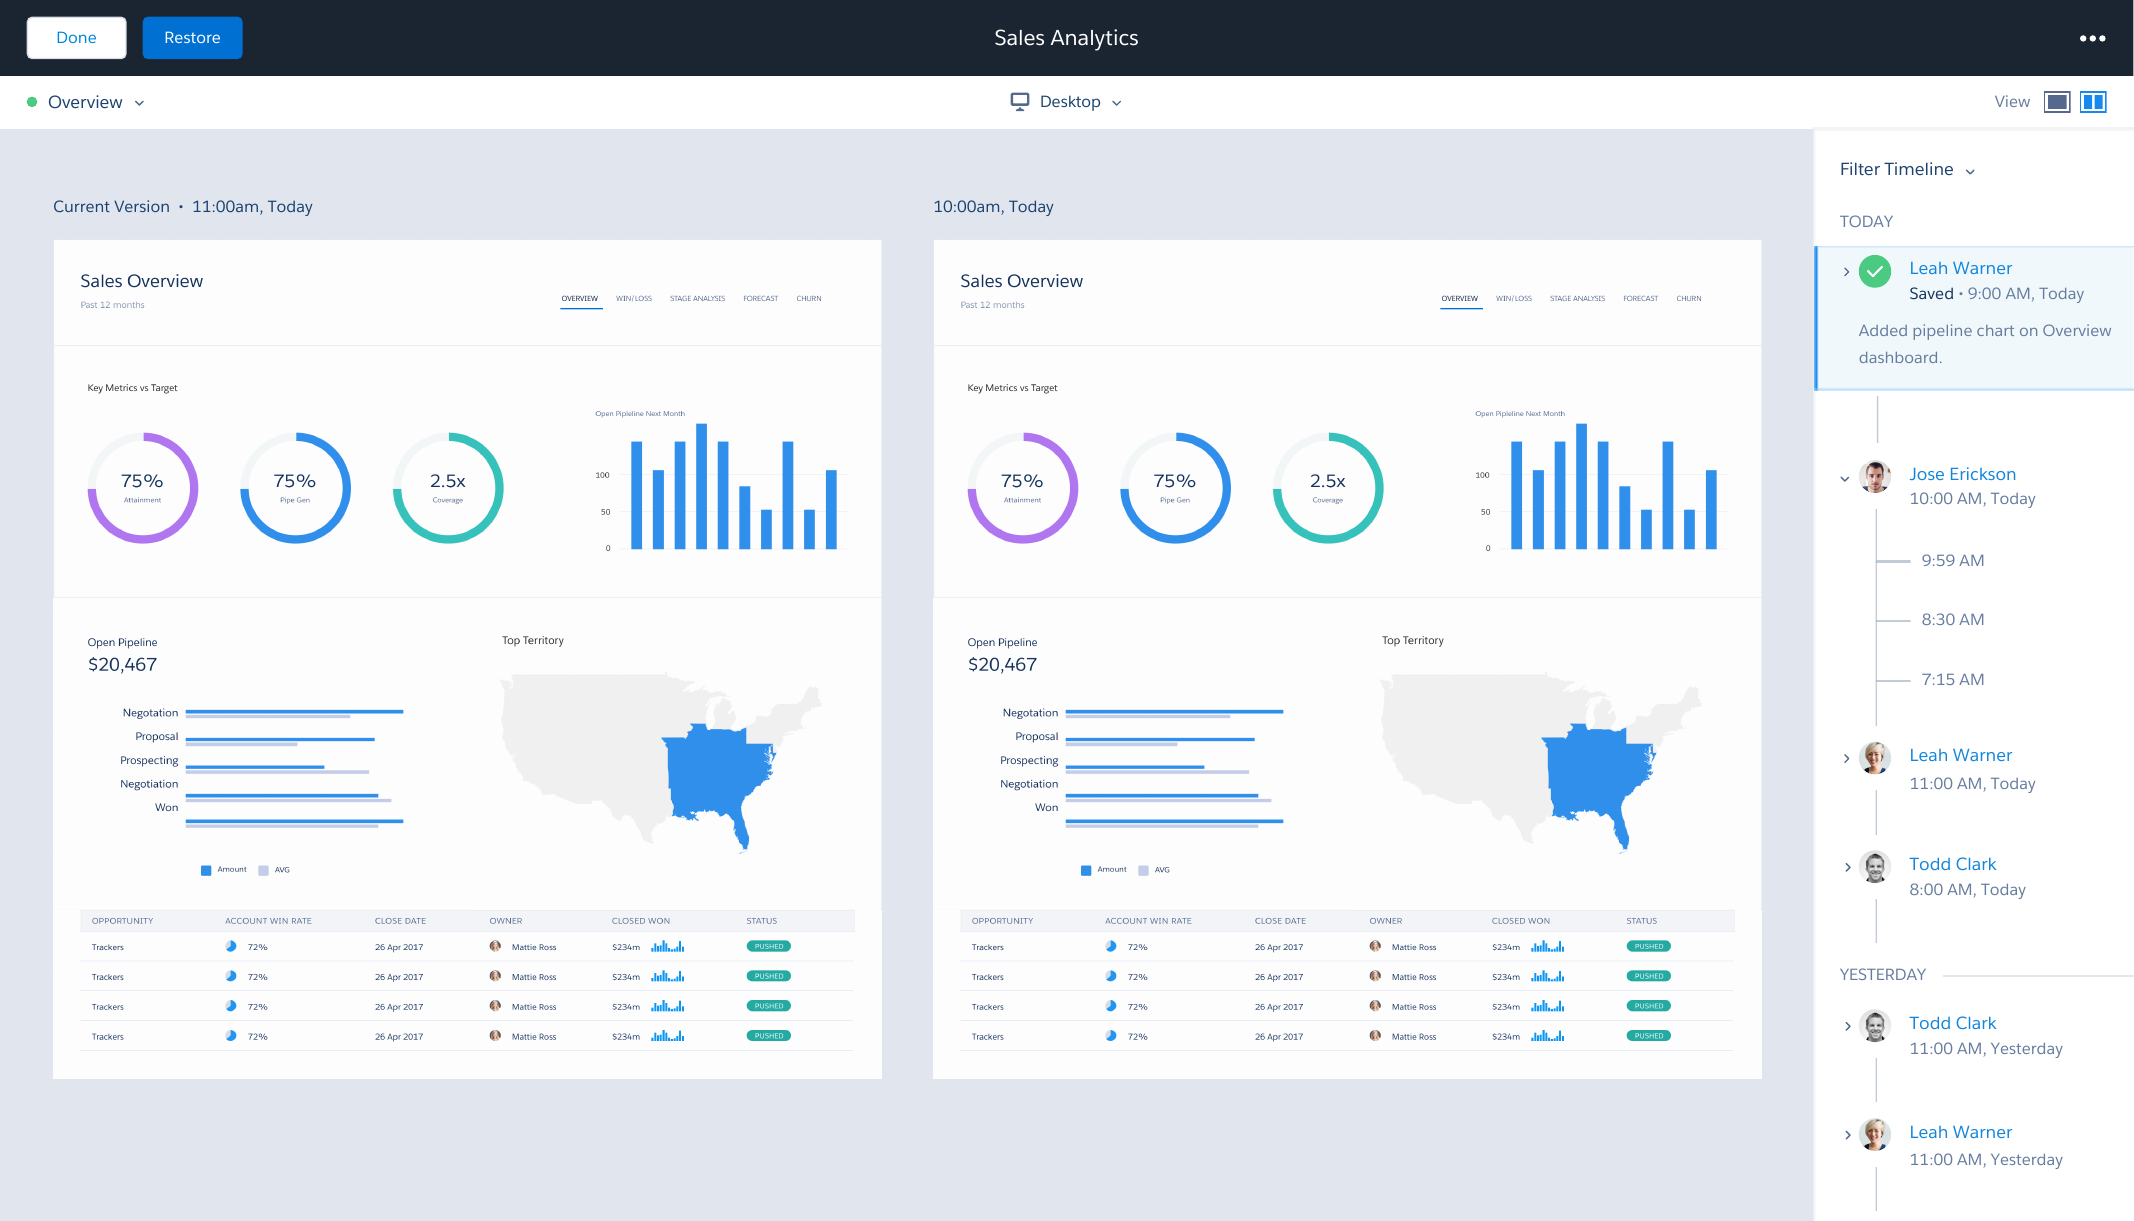
Task: Click first row's Mattie Ross avatar, 10:00am version
Action: click(x=1375, y=946)
